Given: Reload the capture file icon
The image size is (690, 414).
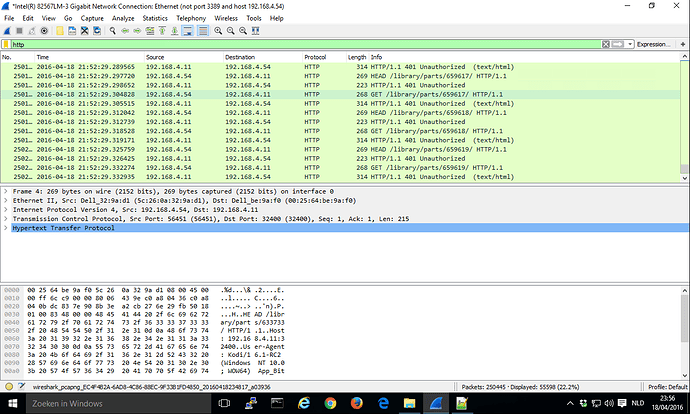Looking at the screenshot, I should click(x=97, y=31).
